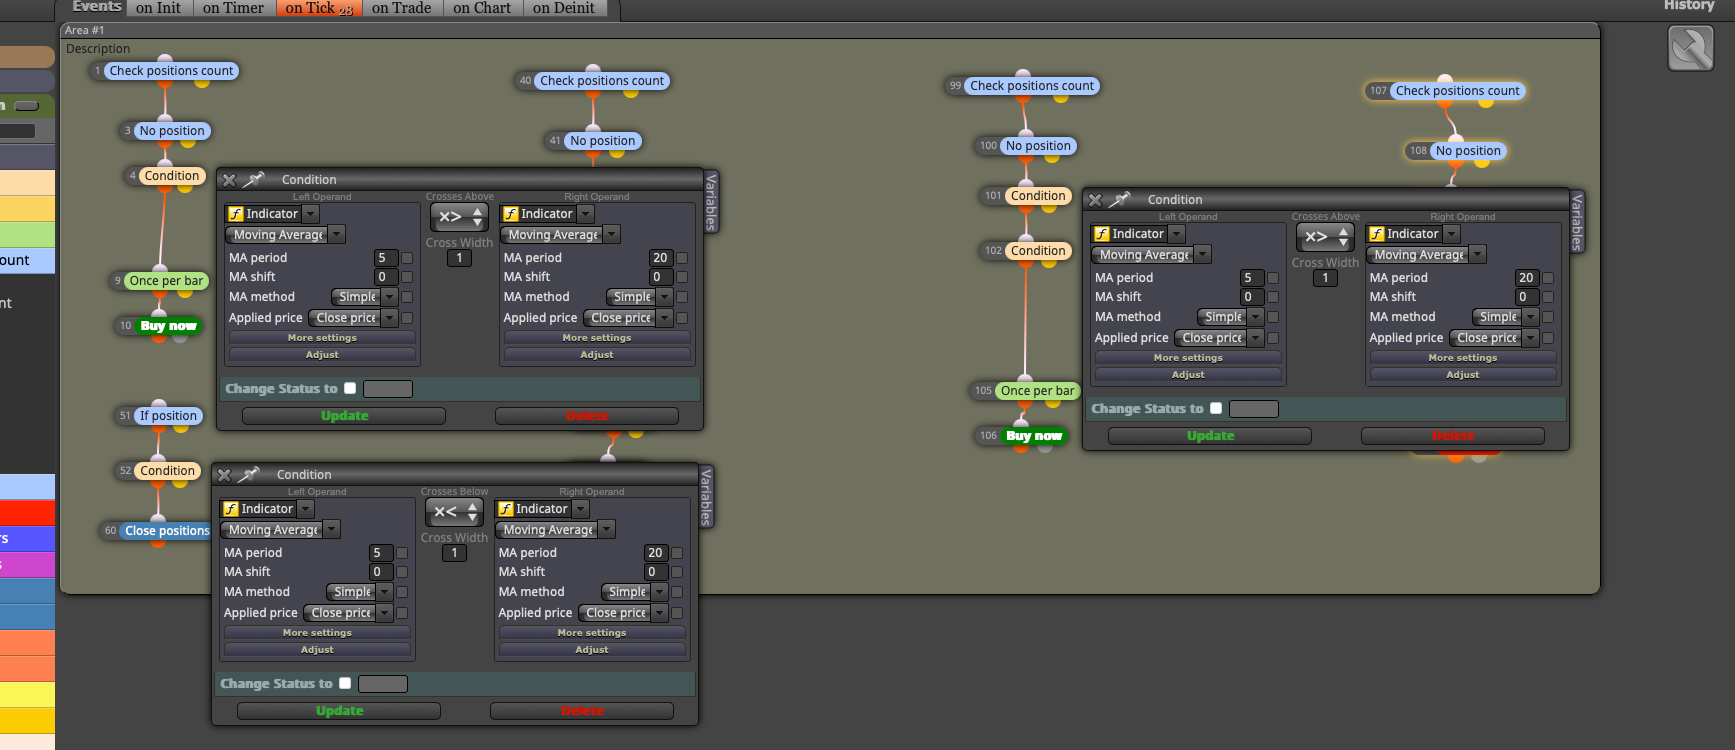Open the Crosses Below operator selector
The height and width of the screenshot is (750, 1735).
(455, 512)
